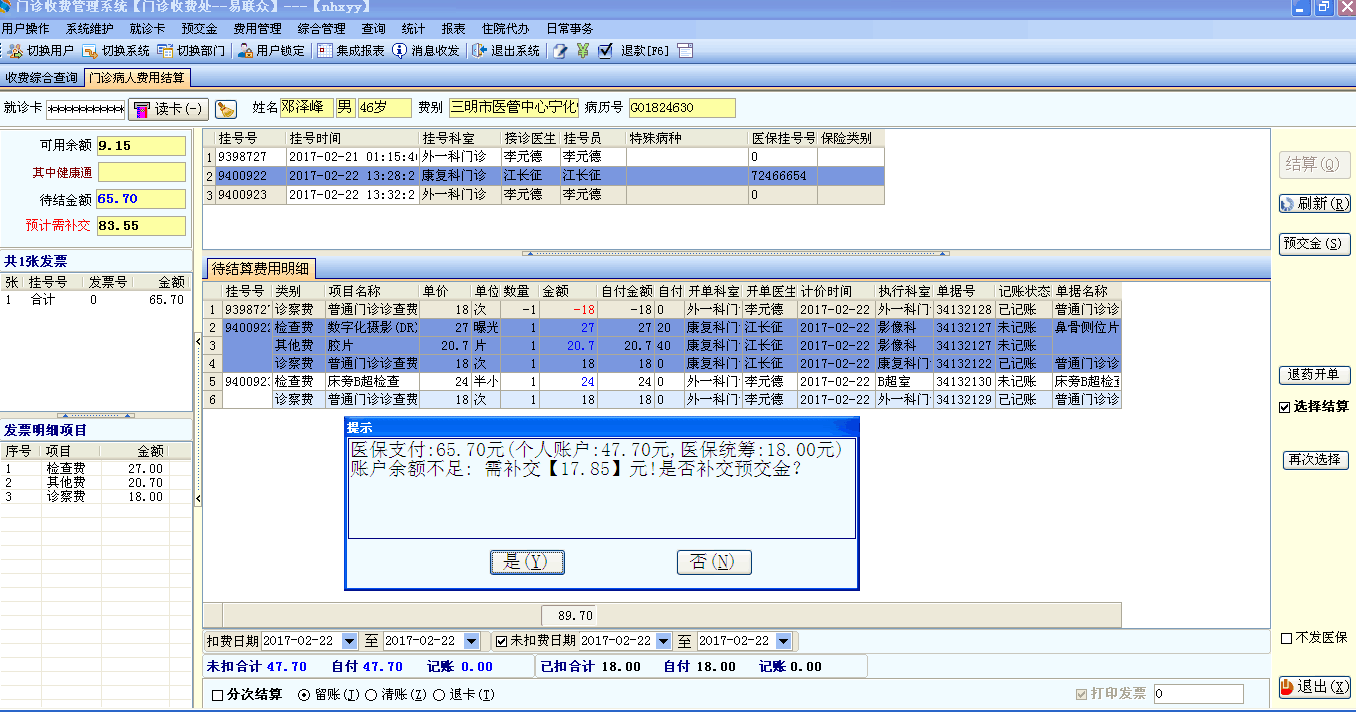Open the 扣费日期 start date dropdown
This screenshot has width=1356, height=712.
(349, 641)
